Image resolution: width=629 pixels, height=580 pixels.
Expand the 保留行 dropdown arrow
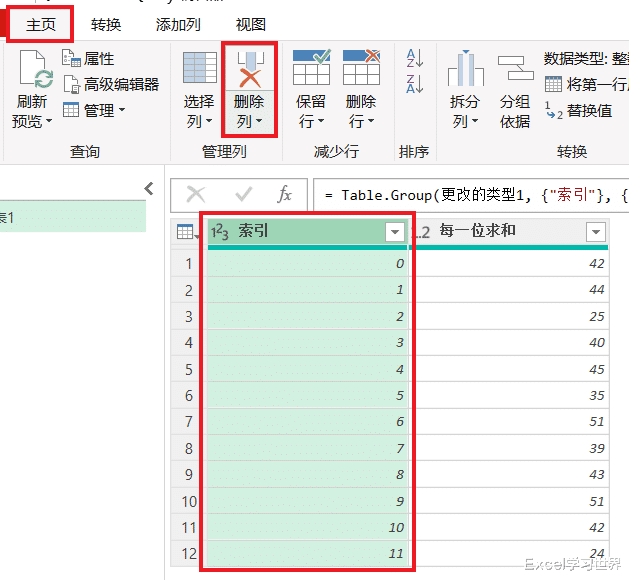pyautogui.click(x=321, y=121)
